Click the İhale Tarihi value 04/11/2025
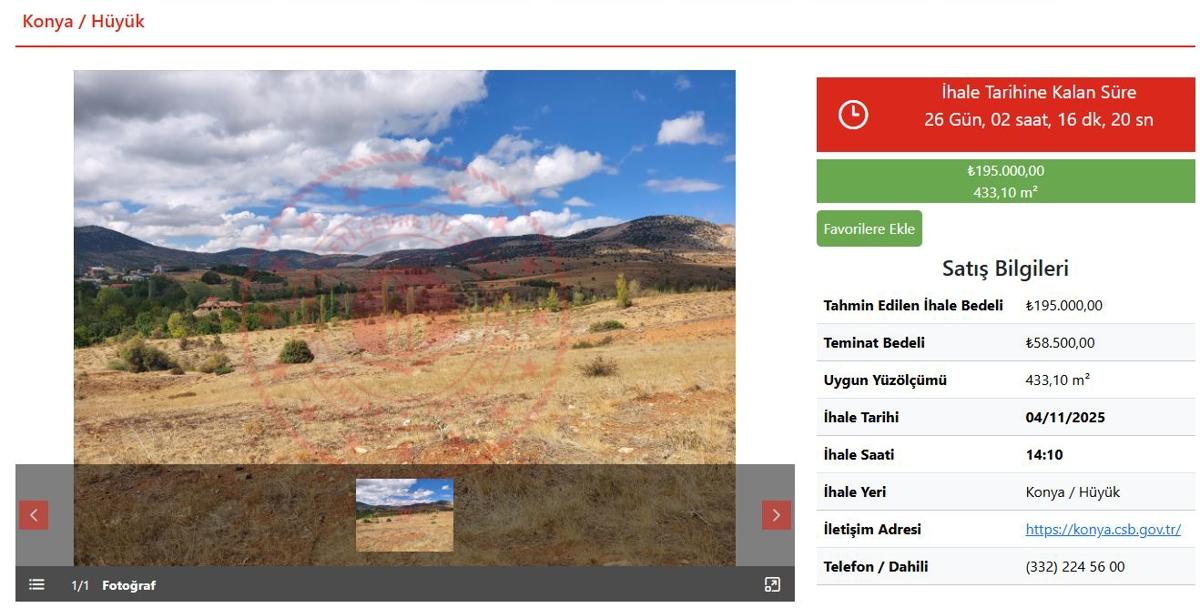Screen dimensions: 1200x608 pos(1065,418)
